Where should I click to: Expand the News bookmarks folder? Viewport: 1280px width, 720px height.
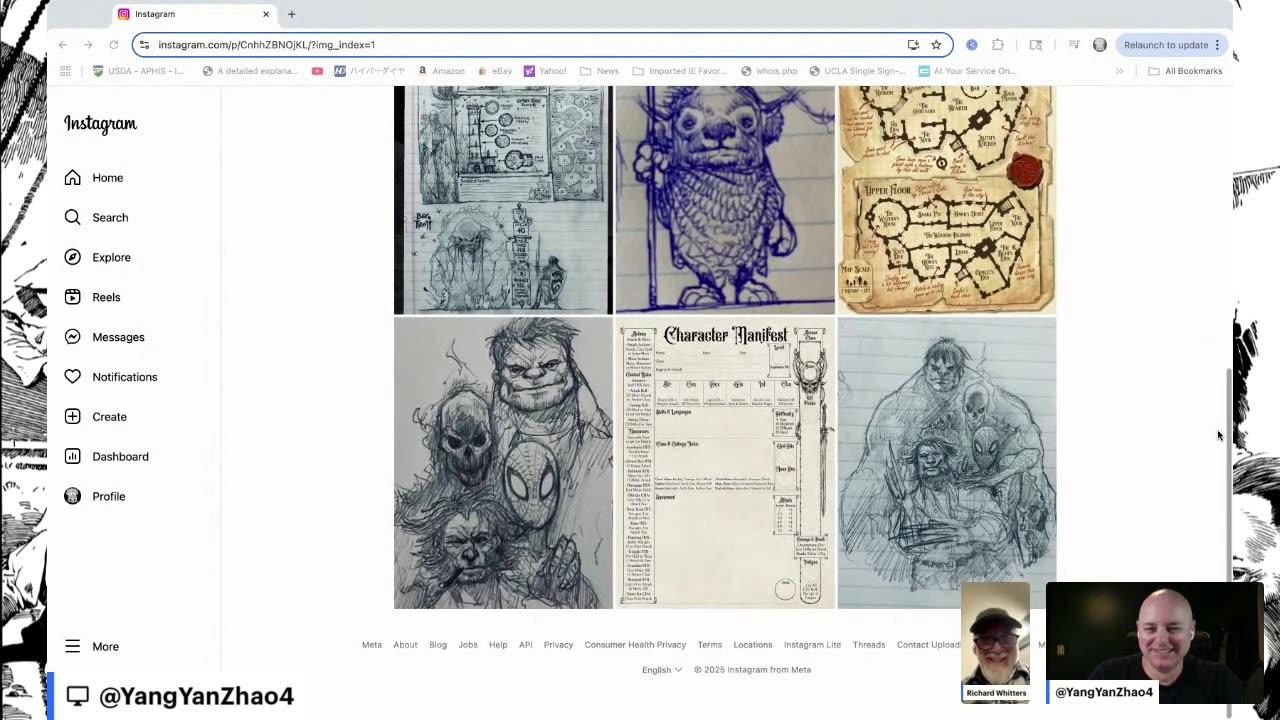pyautogui.click(x=599, y=71)
